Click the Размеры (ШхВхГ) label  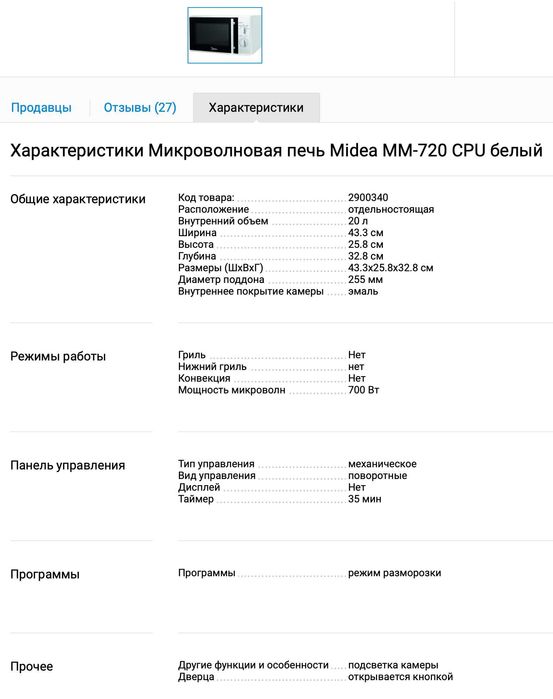(221, 268)
